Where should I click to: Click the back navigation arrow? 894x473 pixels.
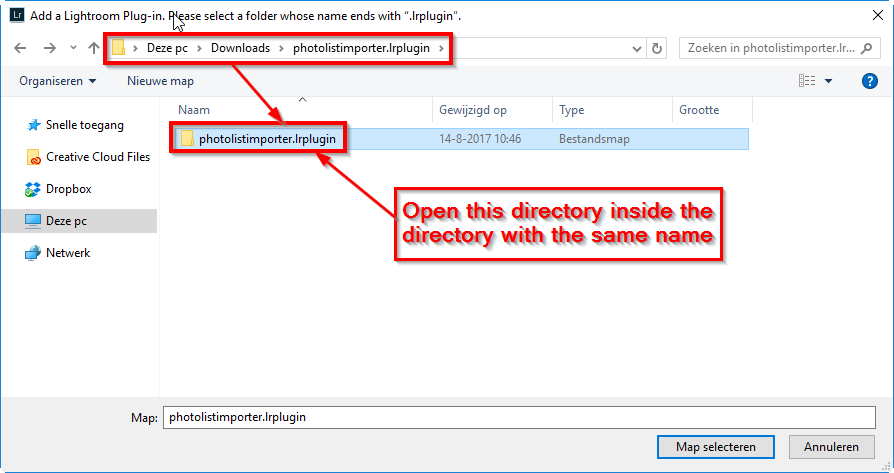point(22,48)
